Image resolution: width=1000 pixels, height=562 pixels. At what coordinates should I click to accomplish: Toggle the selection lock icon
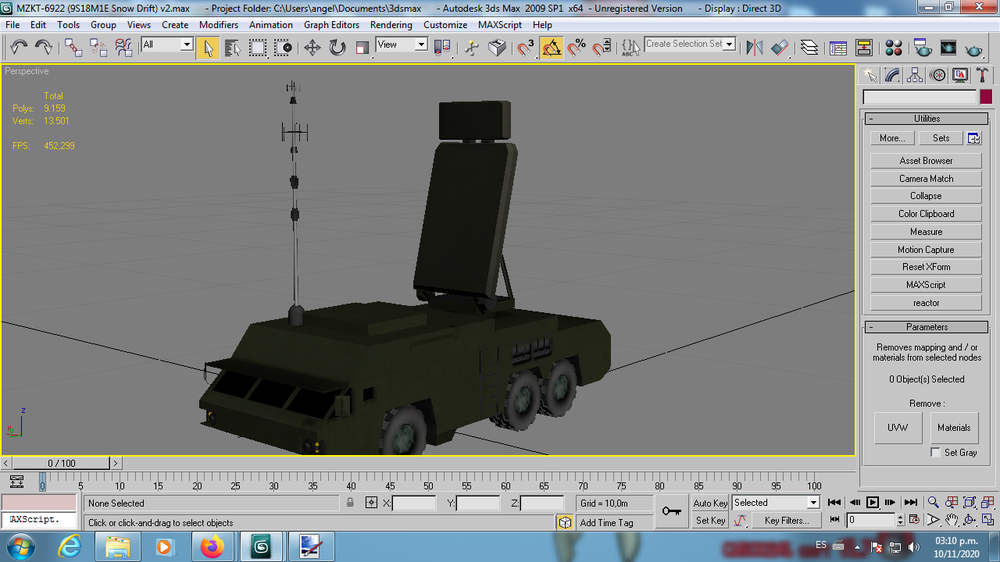(350, 503)
